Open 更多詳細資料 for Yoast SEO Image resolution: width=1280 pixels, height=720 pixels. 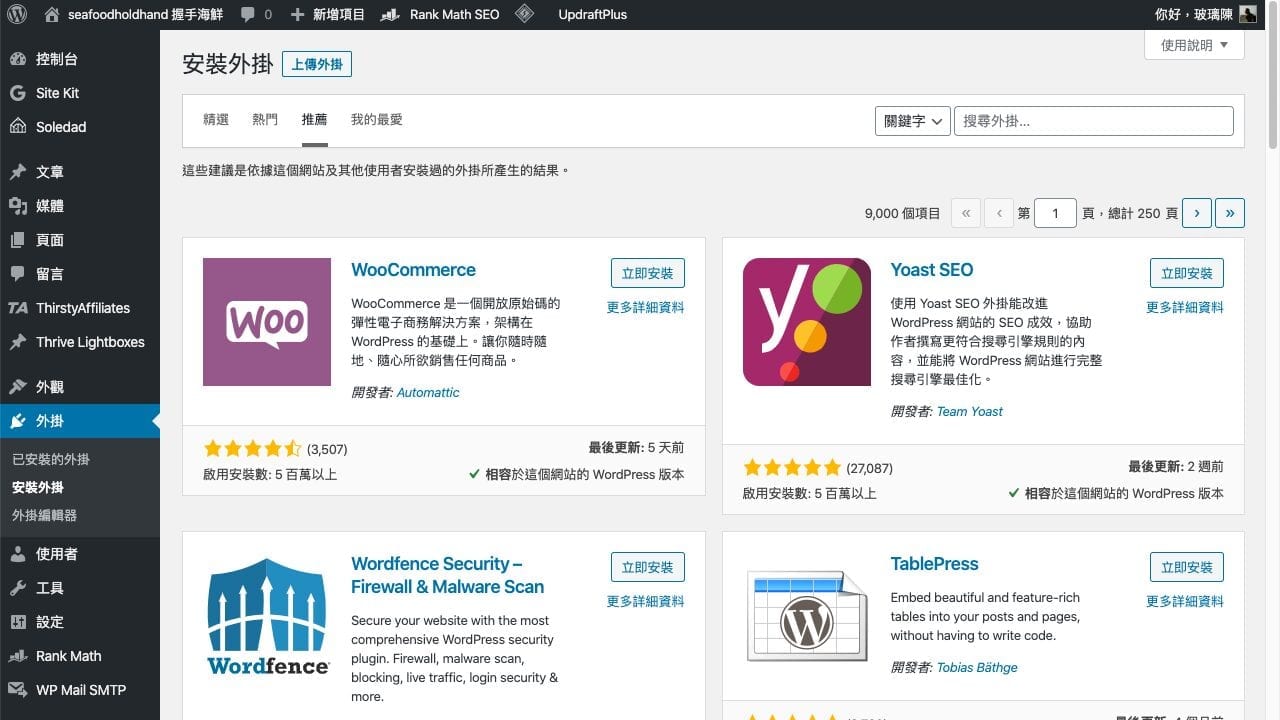pos(1185,308)
